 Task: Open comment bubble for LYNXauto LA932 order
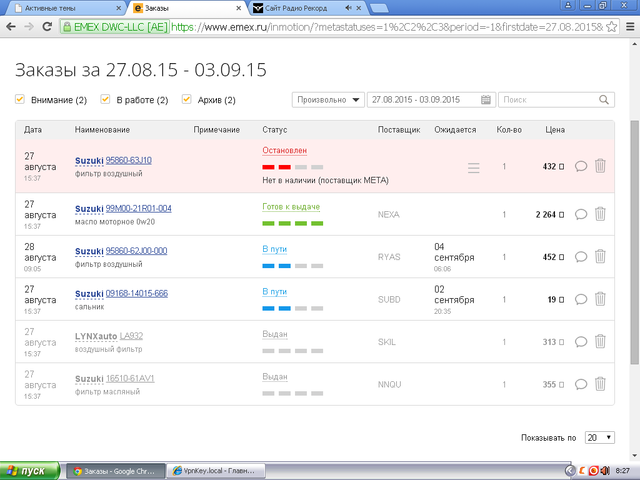coord(581,342)
